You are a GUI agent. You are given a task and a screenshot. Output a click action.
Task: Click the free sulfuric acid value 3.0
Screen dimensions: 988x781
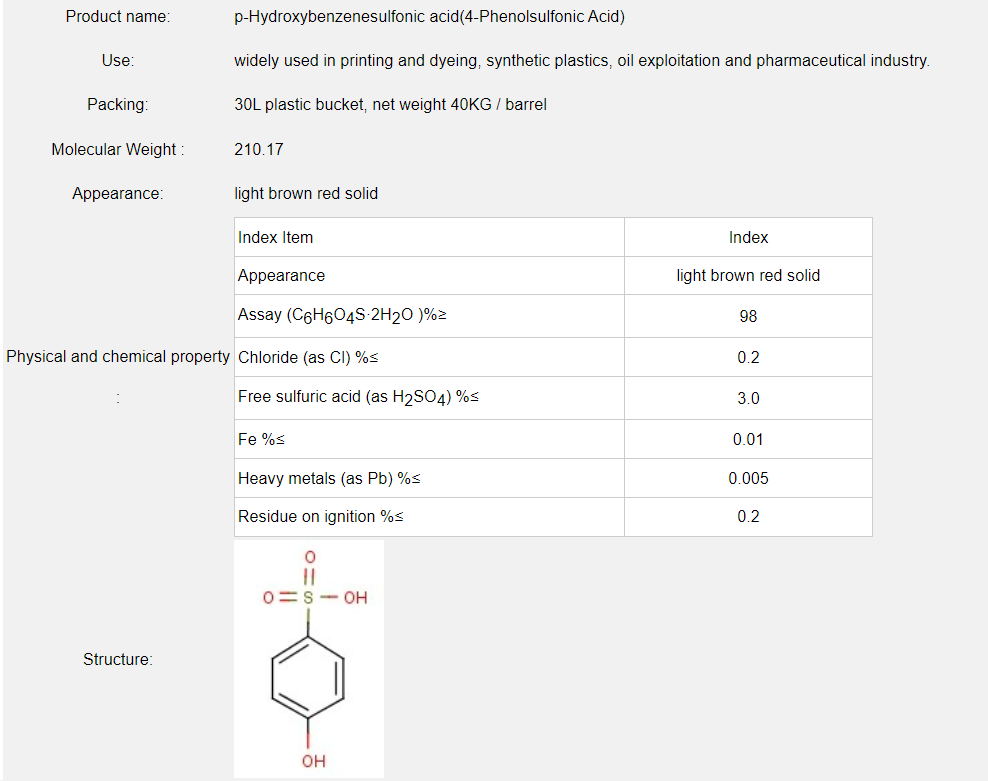[748, 398]
